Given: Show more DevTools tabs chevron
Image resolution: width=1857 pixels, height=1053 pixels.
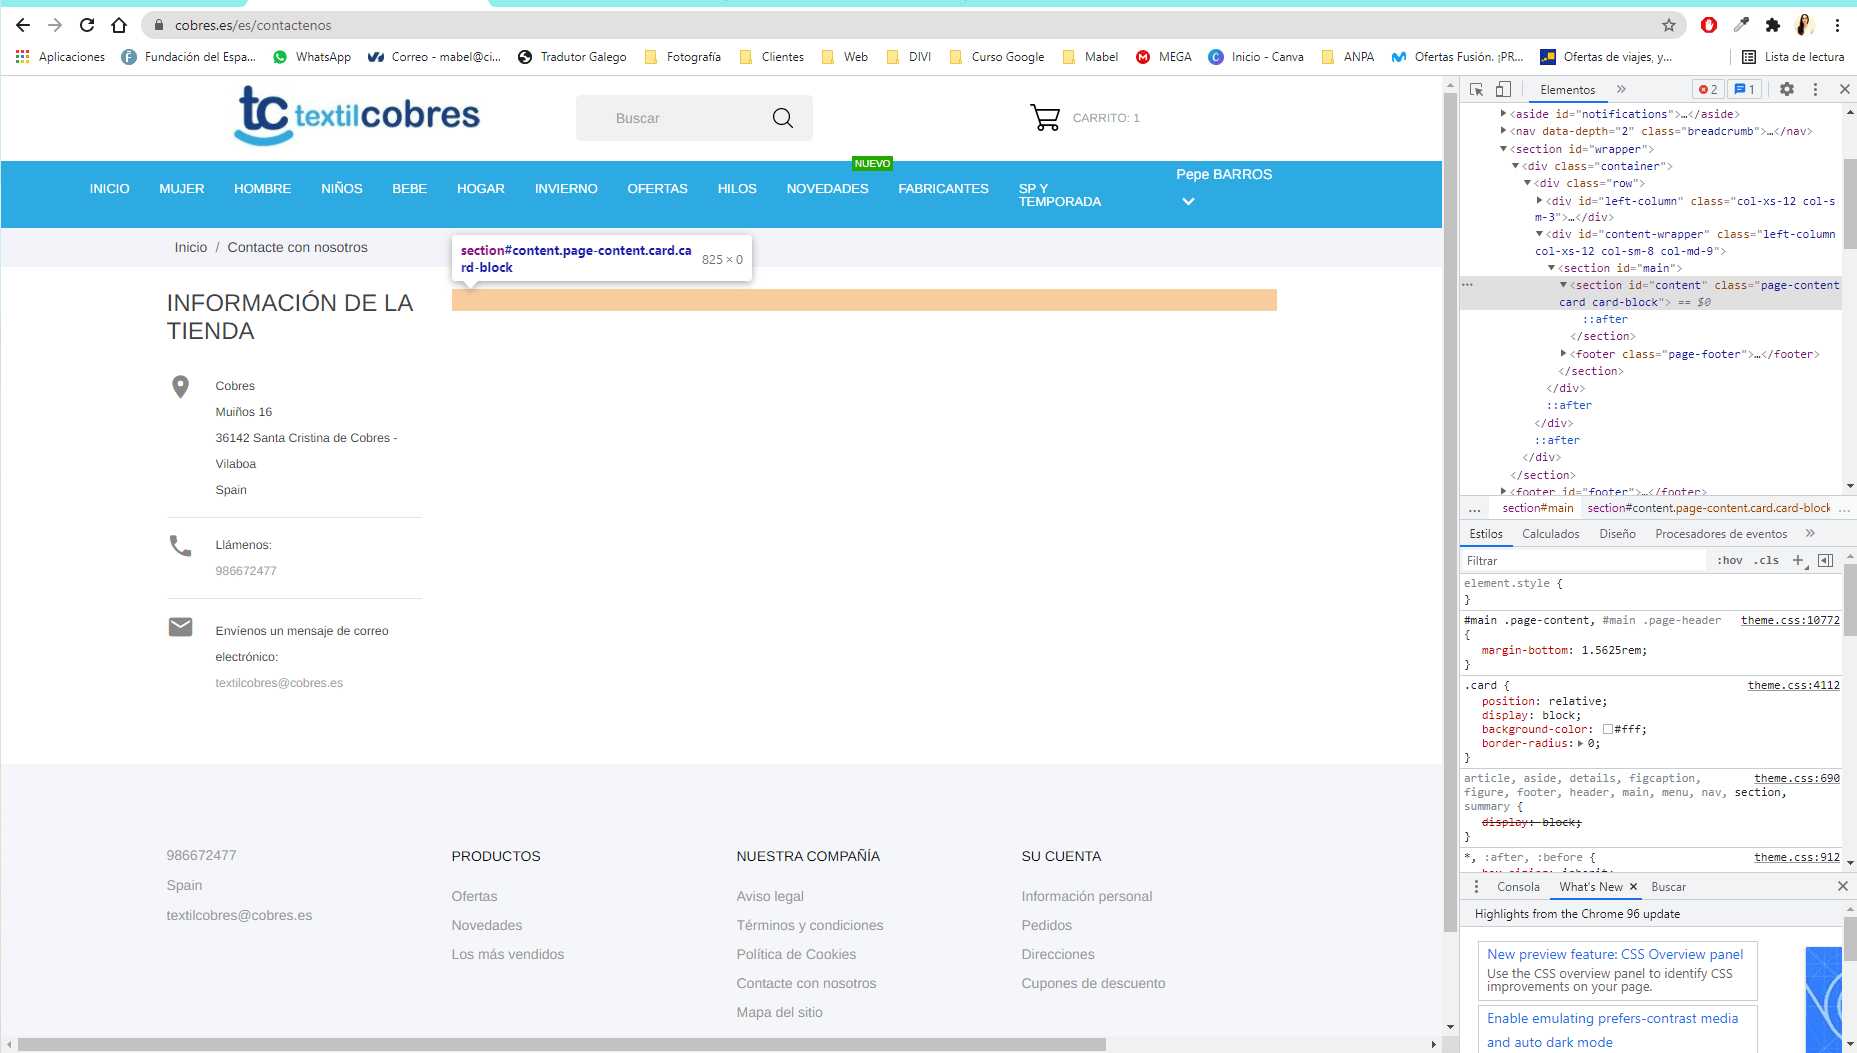Looking at the screenshot, I should 1621,89.
